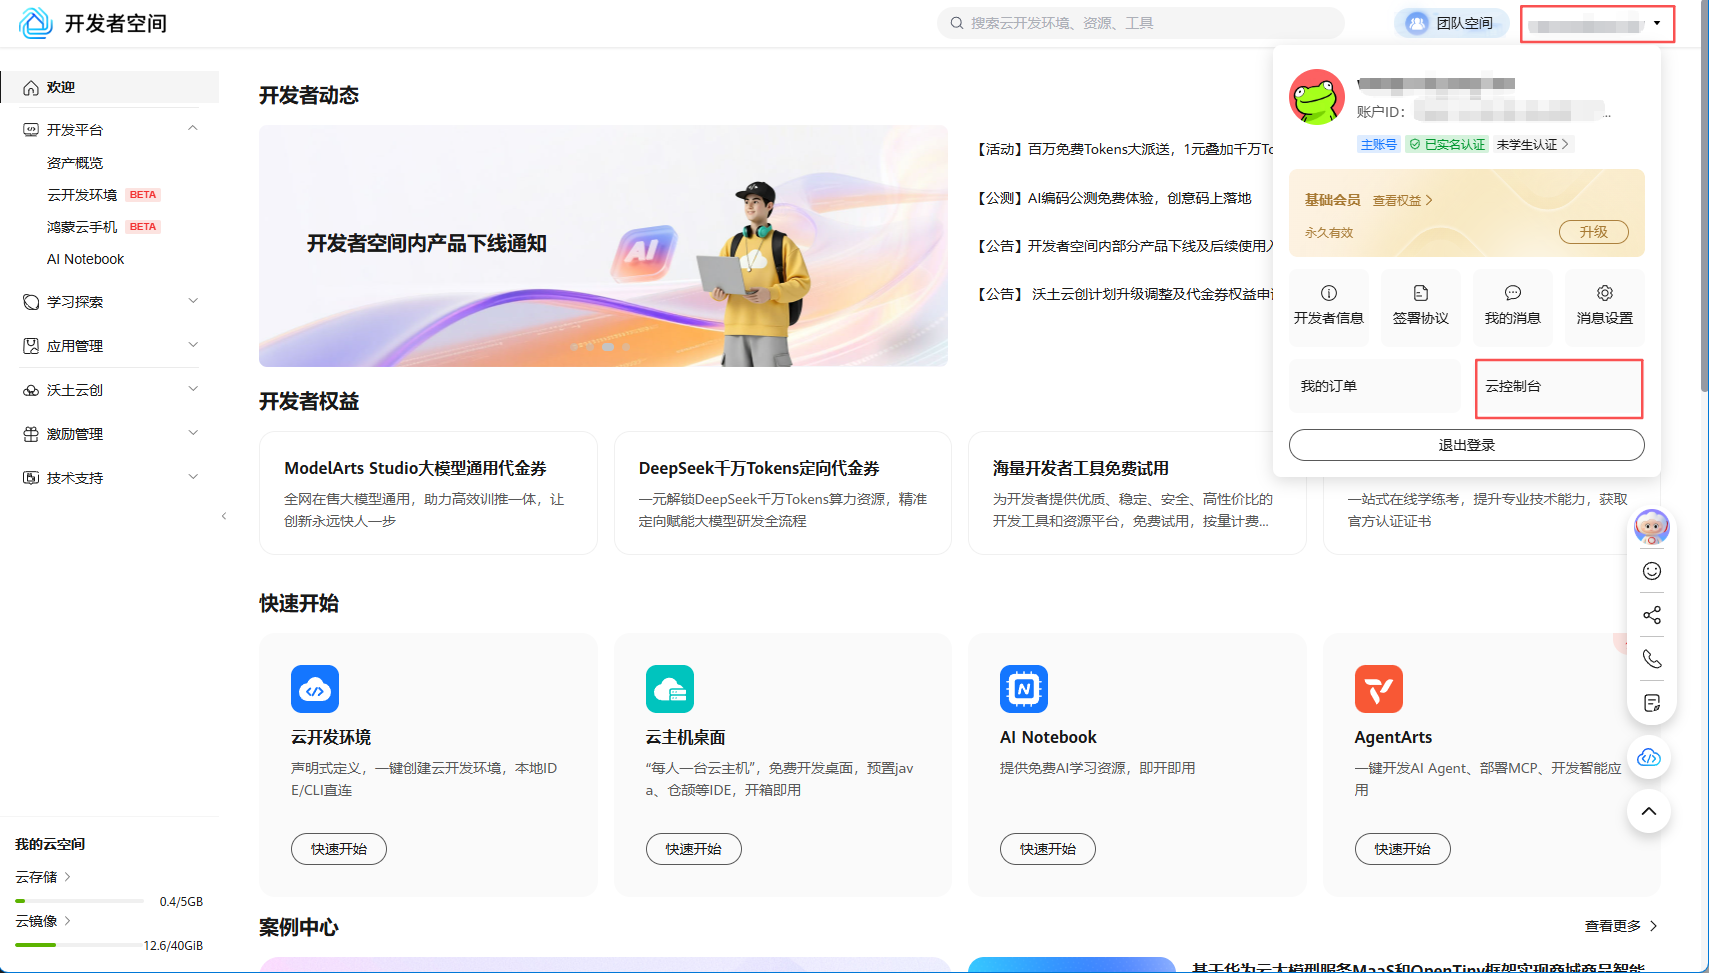Open 我的消息 chat bubble icon

(x=1513, y=293)
